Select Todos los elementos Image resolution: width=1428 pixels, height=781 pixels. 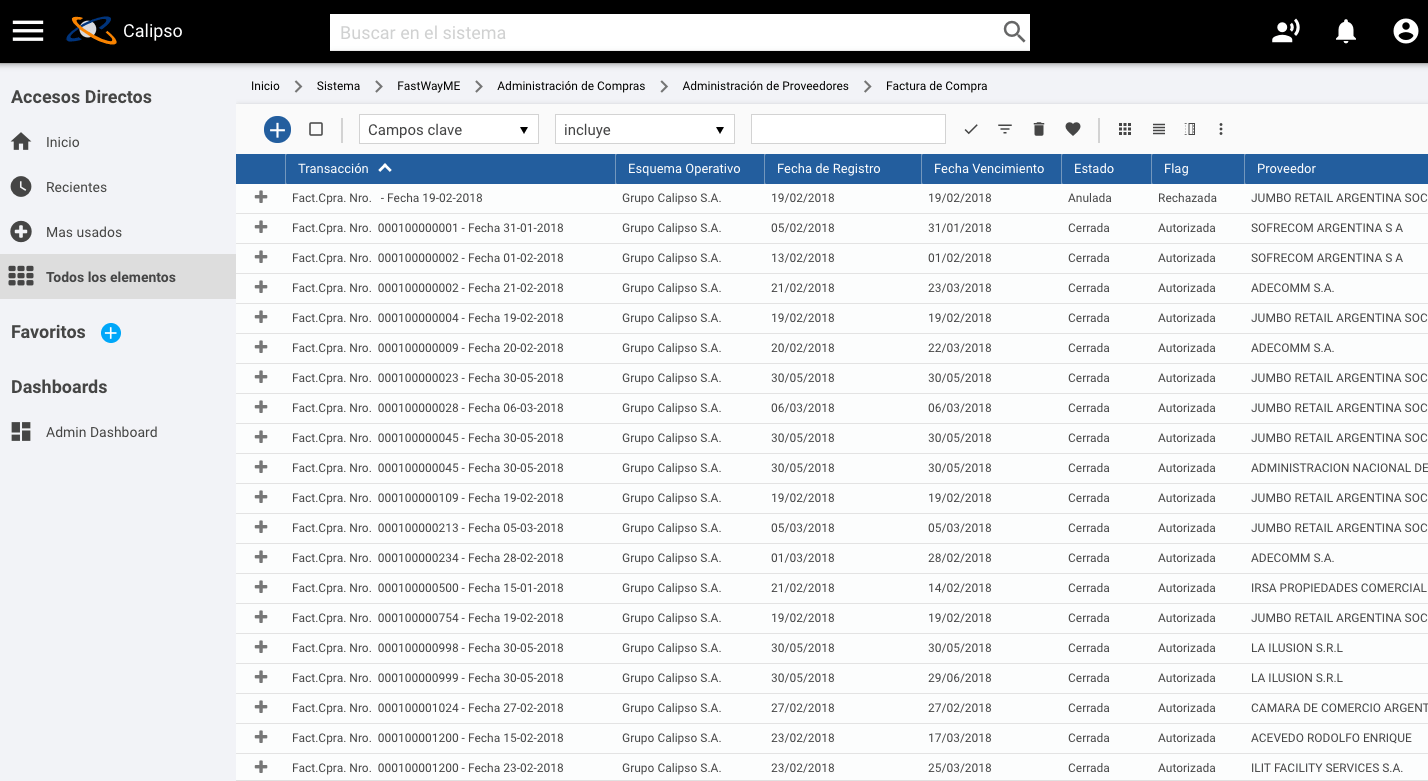click(118, 277)
